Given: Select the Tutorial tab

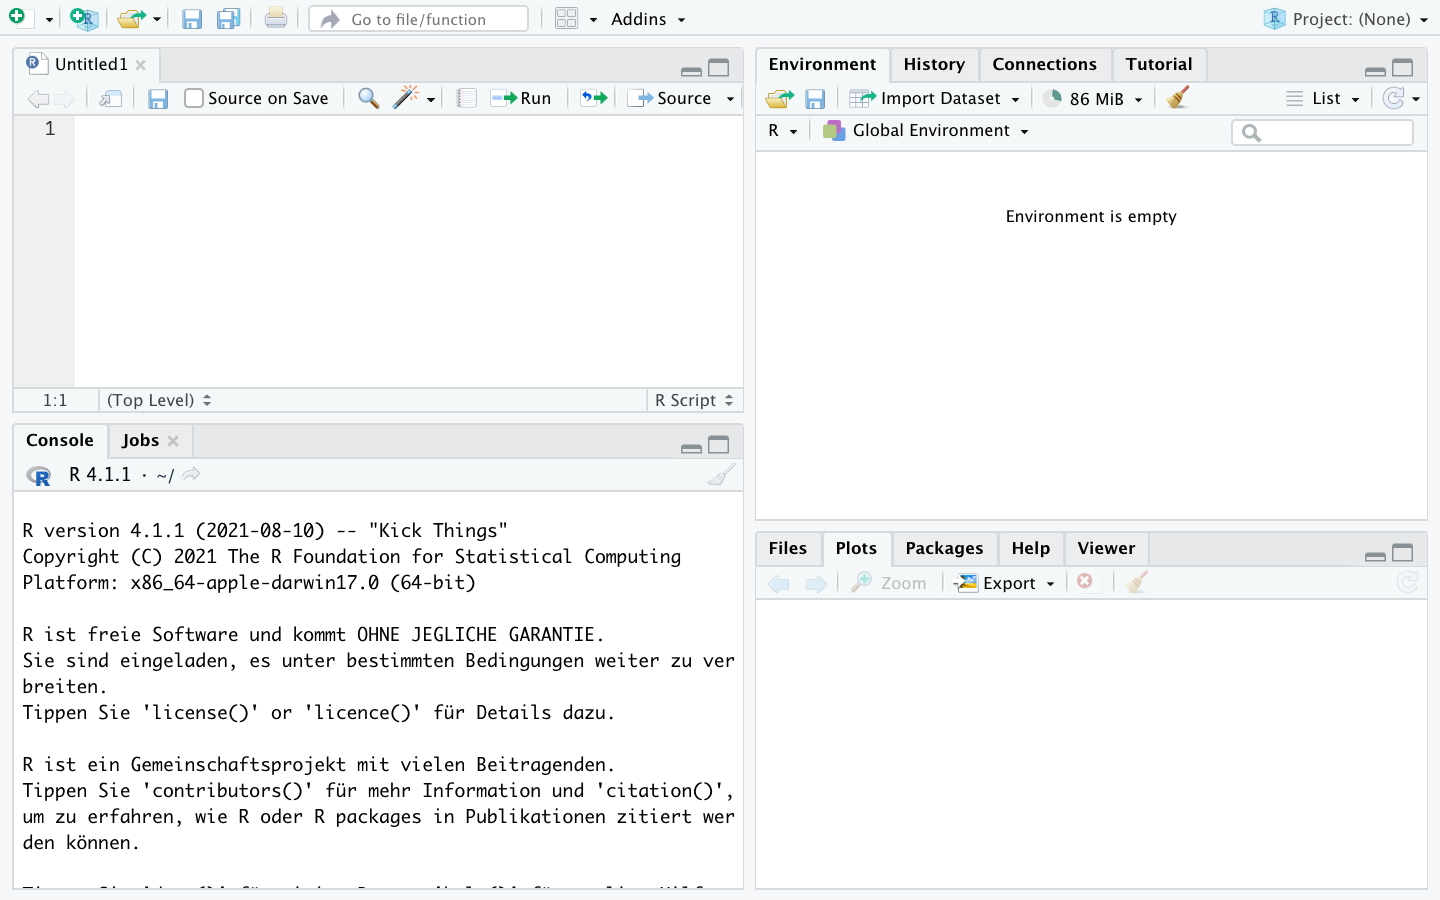Looking at the screenshot, I should [1158, 64].
